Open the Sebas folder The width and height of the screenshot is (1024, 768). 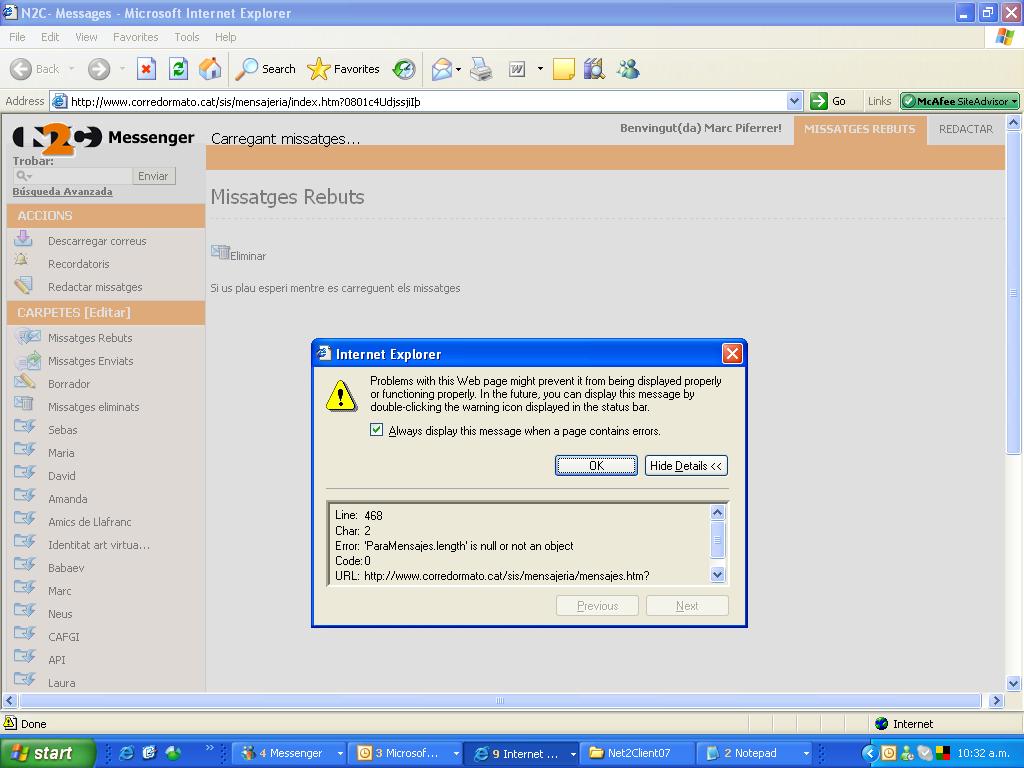(62, 430)
